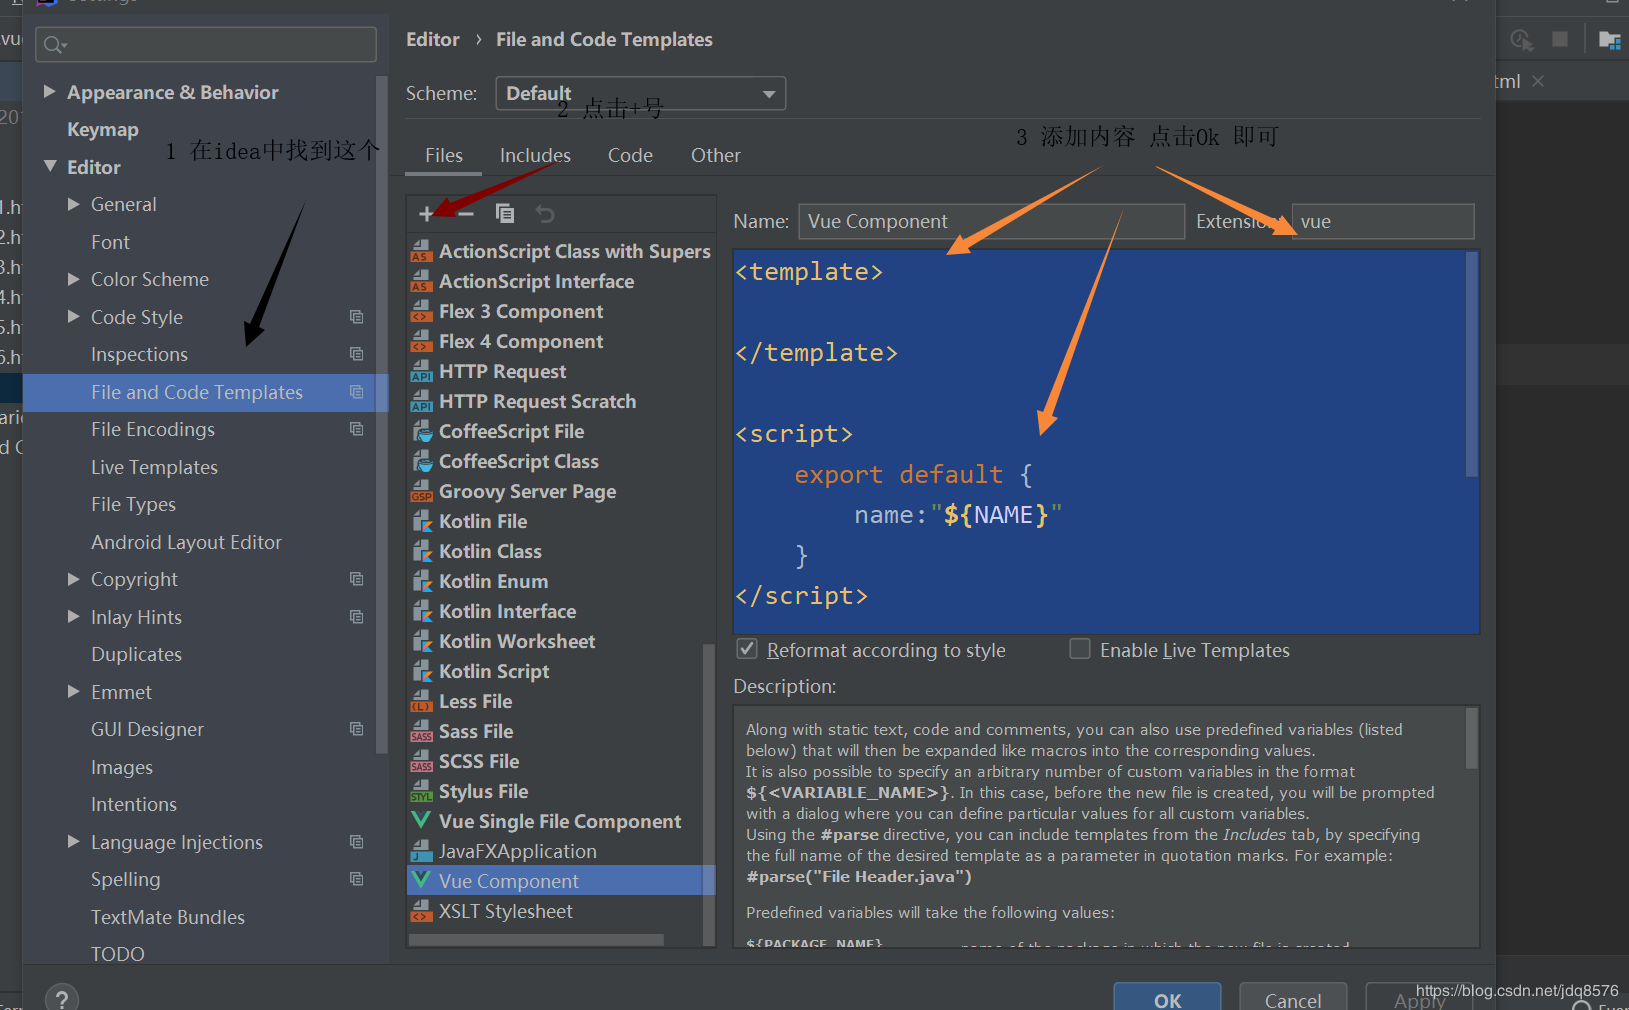Focus the settings search box
This screenshot has height=1010, width=1629.
tap(206, 45)
